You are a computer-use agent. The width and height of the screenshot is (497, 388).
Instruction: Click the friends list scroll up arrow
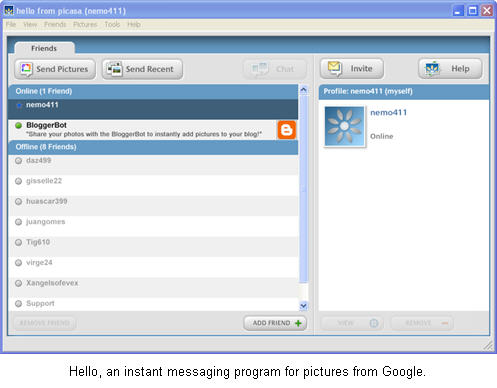[303, 89]
